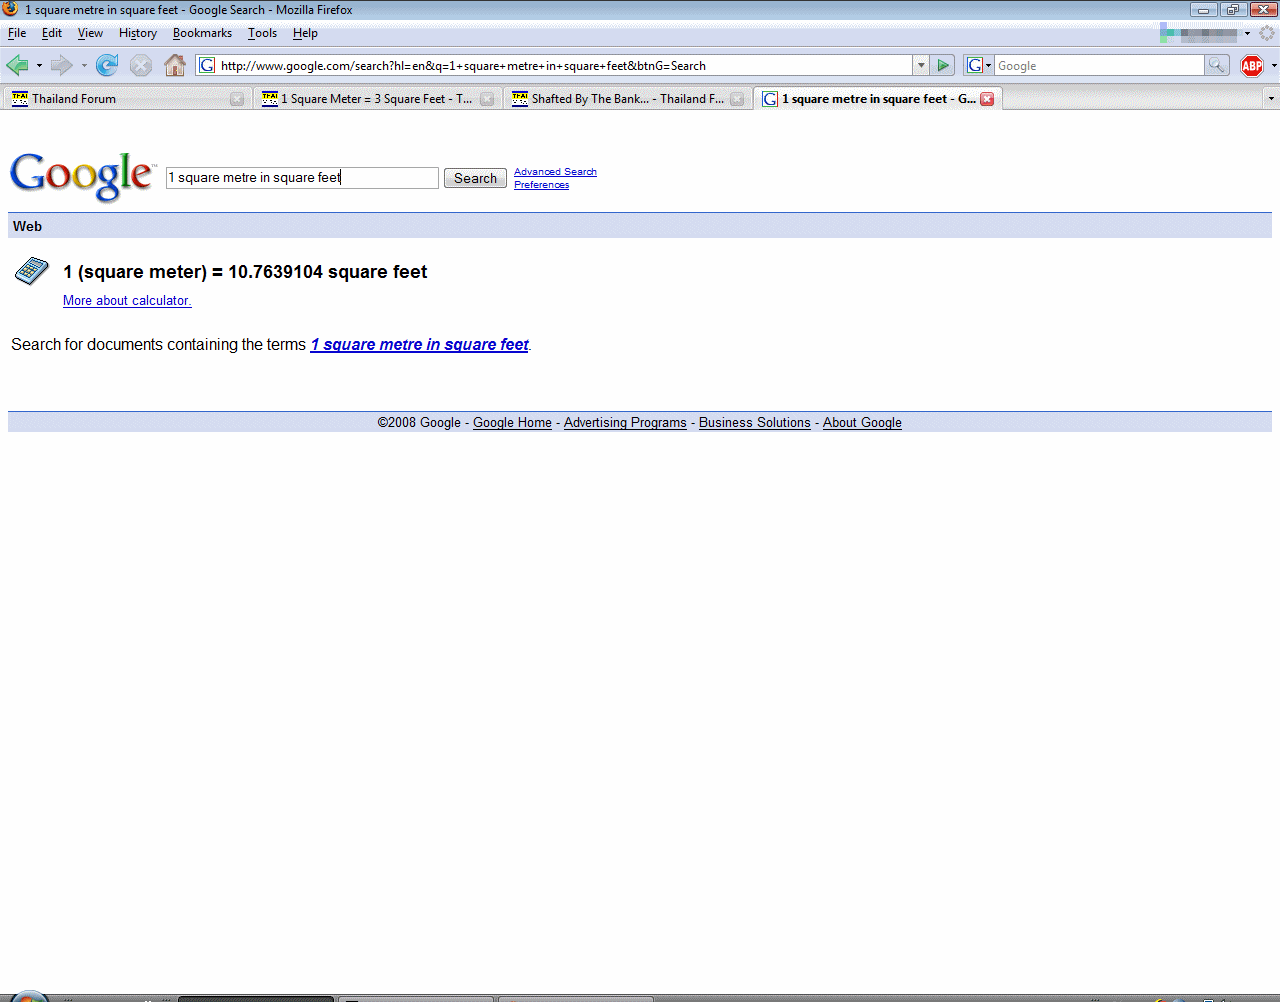Open the File menu
This screenshot has width=1280, height=1002.
click(x=17, y=33)
